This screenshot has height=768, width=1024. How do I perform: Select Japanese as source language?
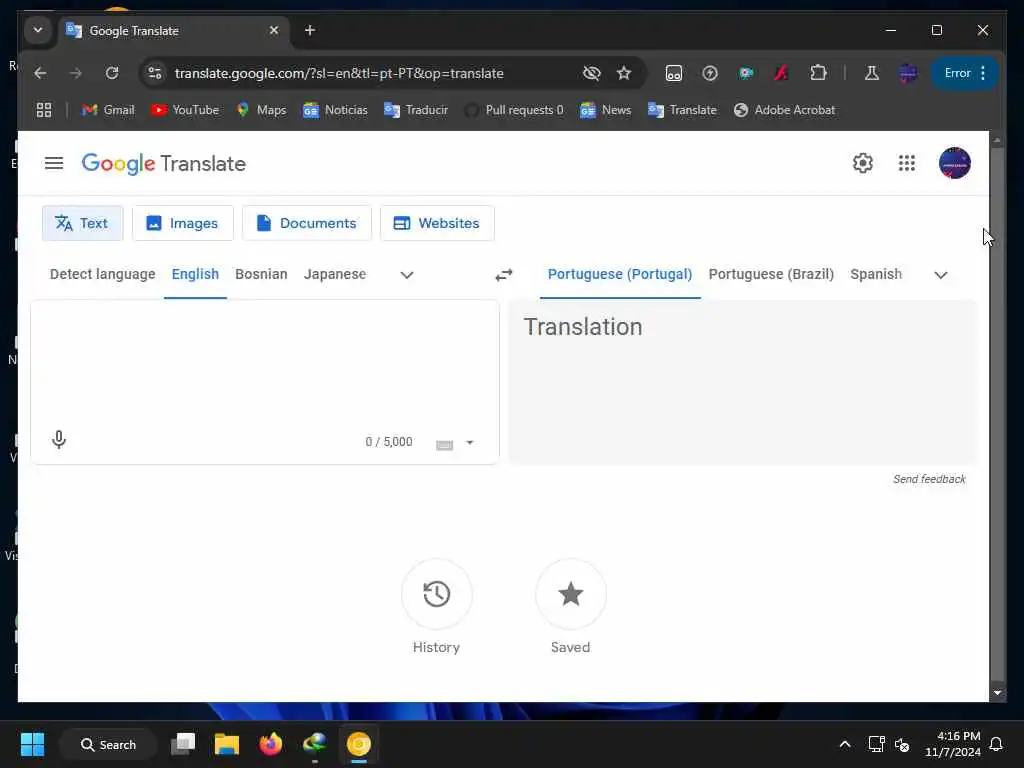click(x=335, y=274)
